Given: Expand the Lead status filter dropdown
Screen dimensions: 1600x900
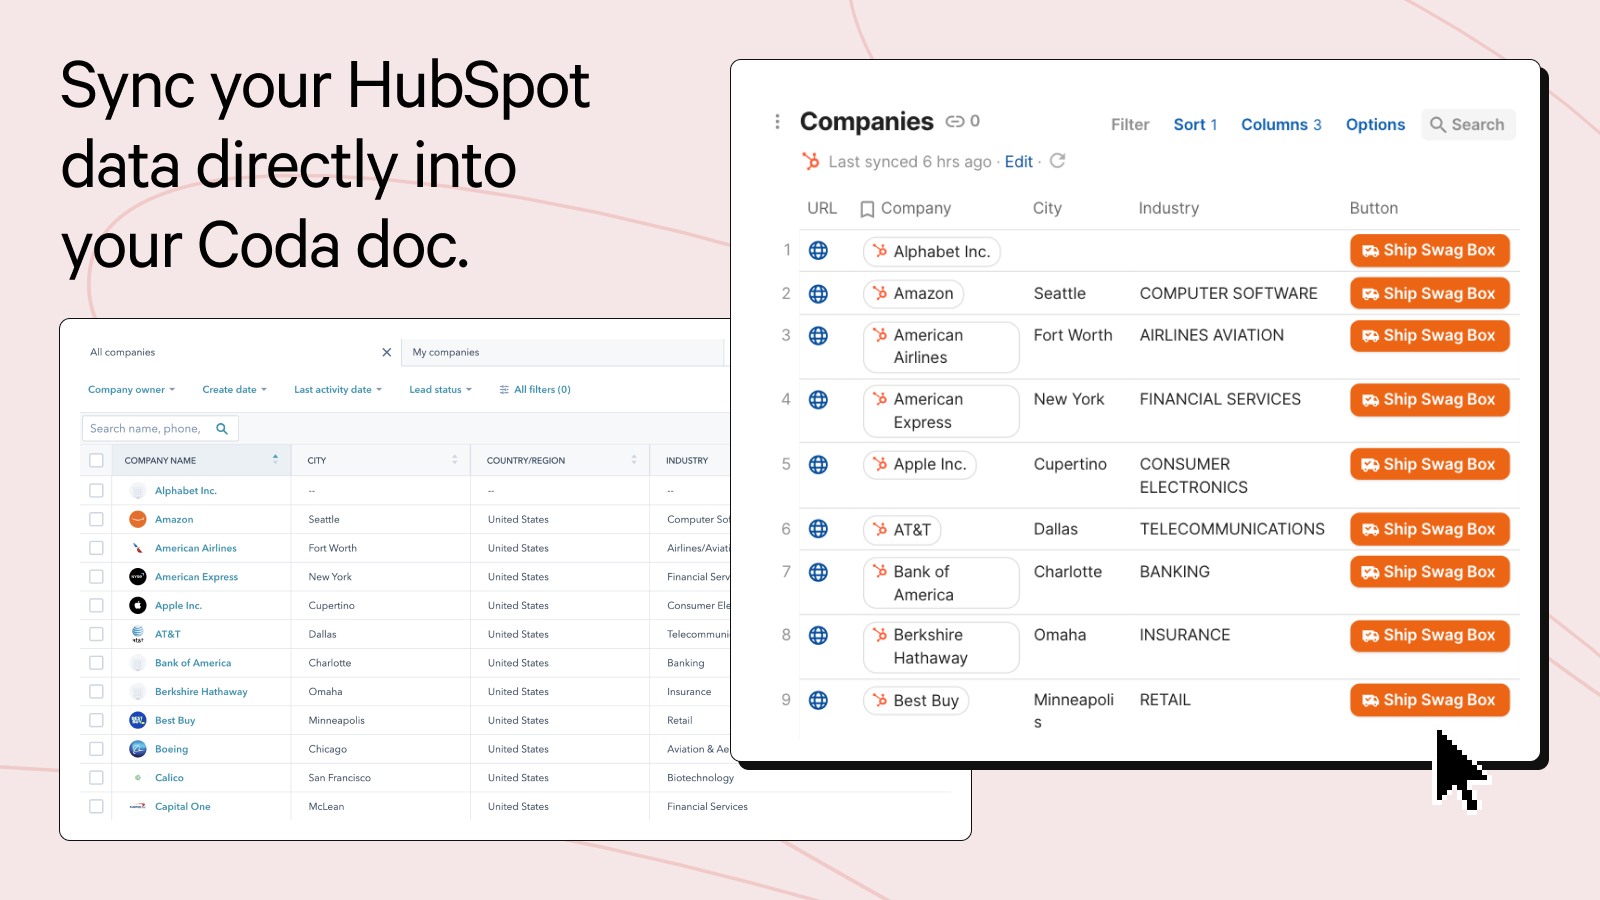Looking at the screenshot, I should (x=440, y=390).
